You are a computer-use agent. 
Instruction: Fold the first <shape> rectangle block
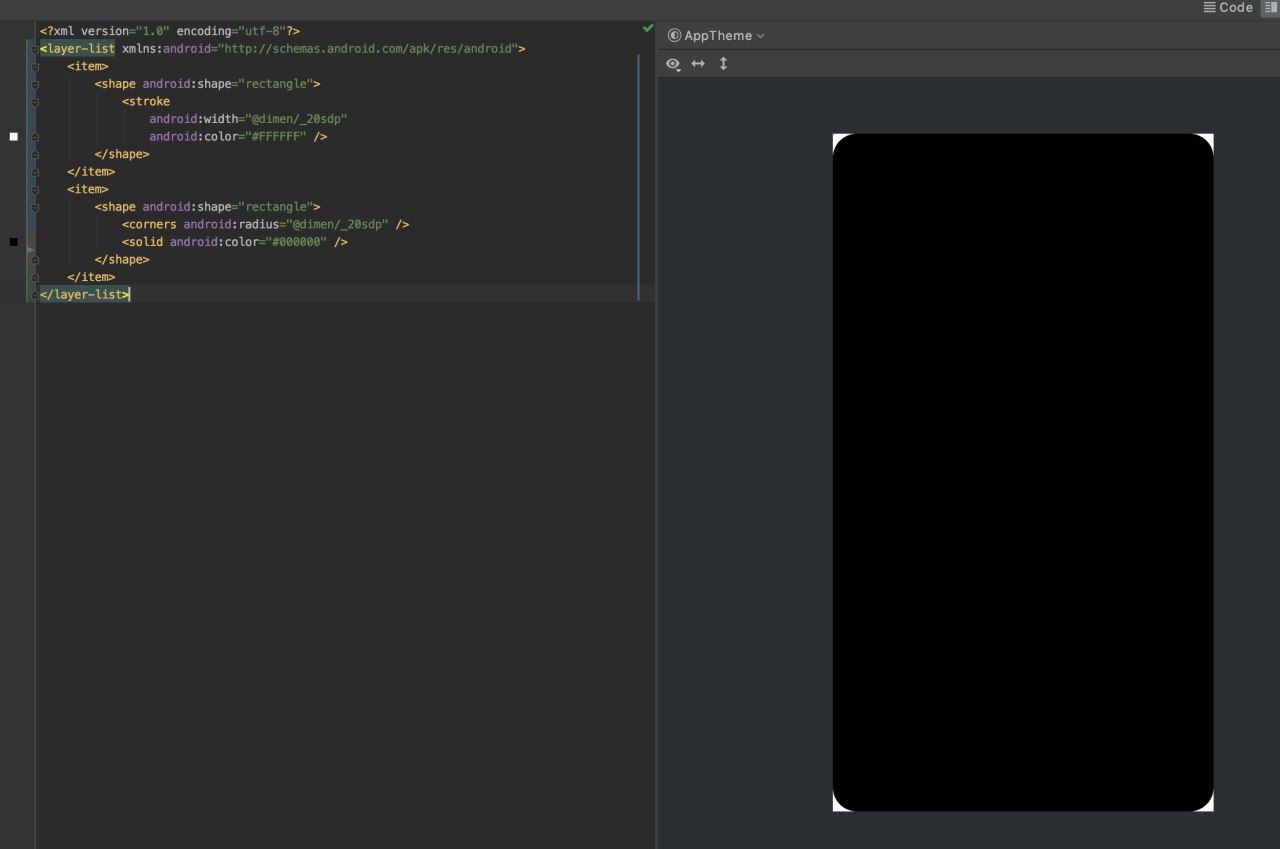[34, 84]
